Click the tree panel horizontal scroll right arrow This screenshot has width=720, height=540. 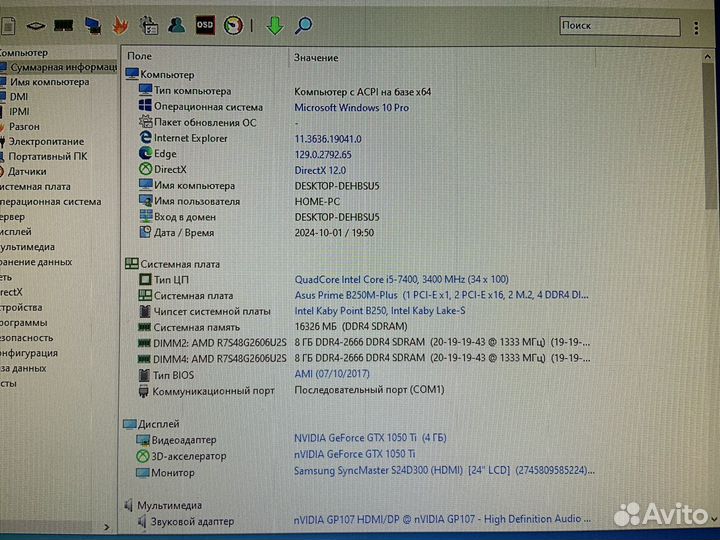tap(107, 527)
